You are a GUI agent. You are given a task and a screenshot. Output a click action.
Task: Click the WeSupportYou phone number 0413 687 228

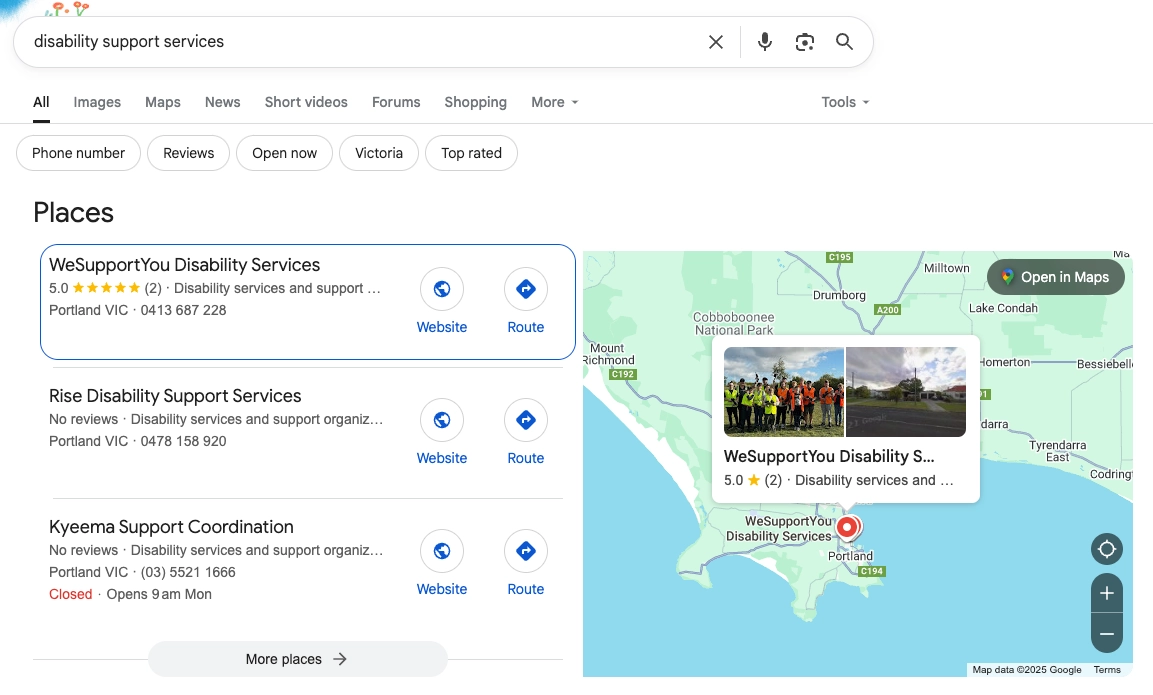tap(183, 310)
